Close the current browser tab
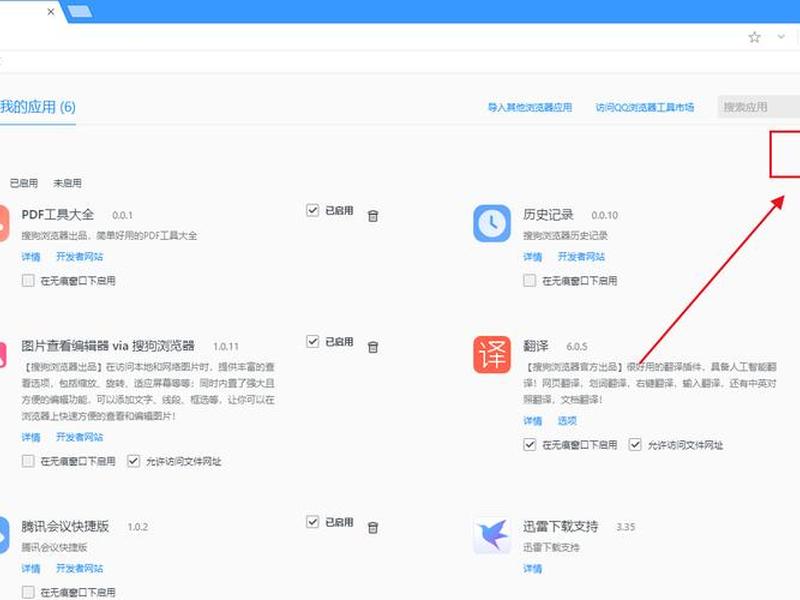 coord(51,11)
